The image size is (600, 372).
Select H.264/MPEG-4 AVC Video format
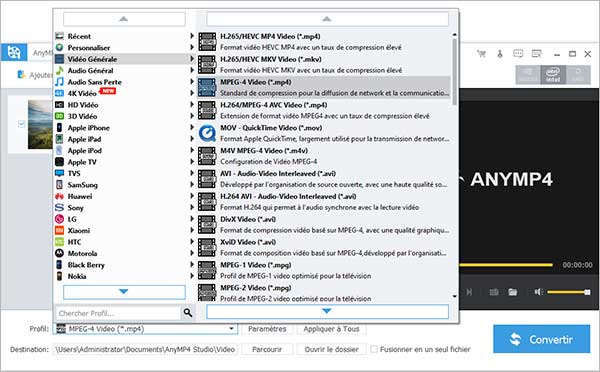(324, 110)
